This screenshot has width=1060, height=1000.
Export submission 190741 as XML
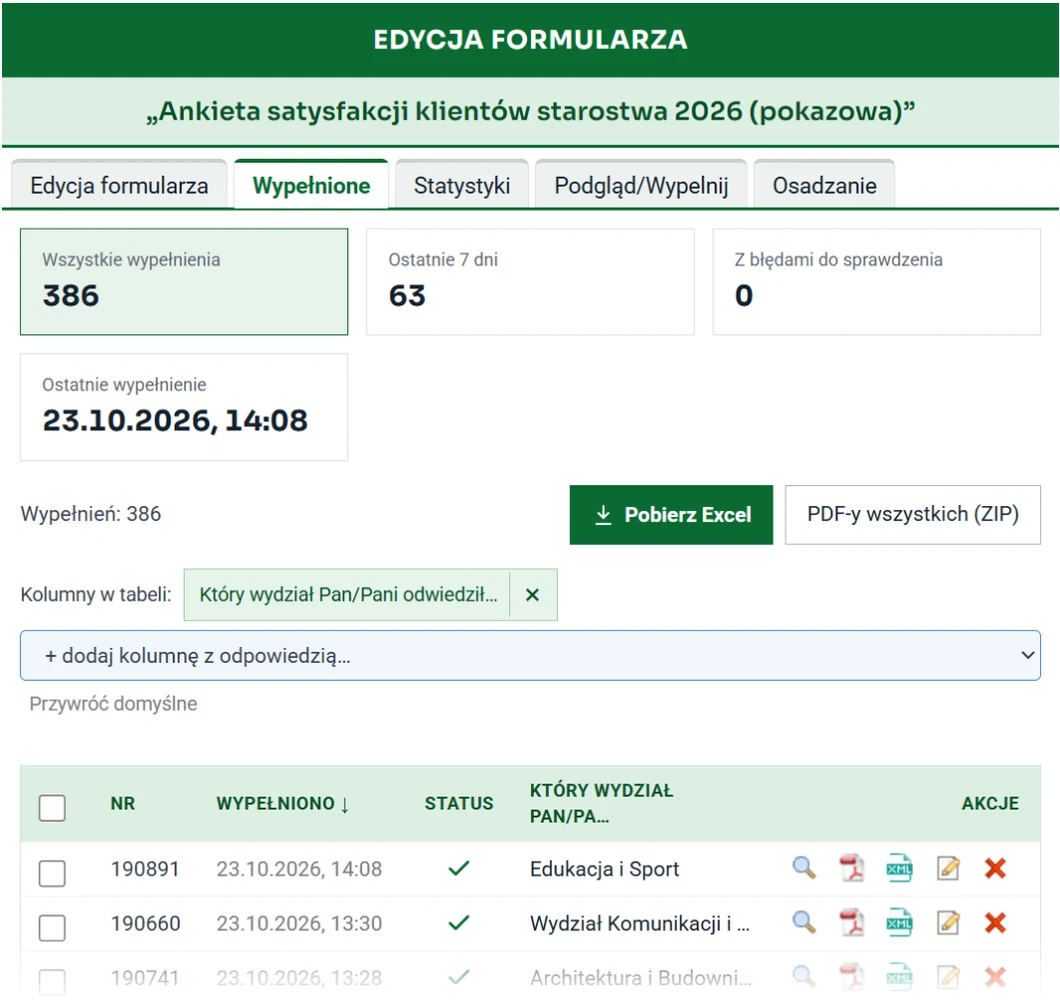pyautogui.click(x=899, y=977)
